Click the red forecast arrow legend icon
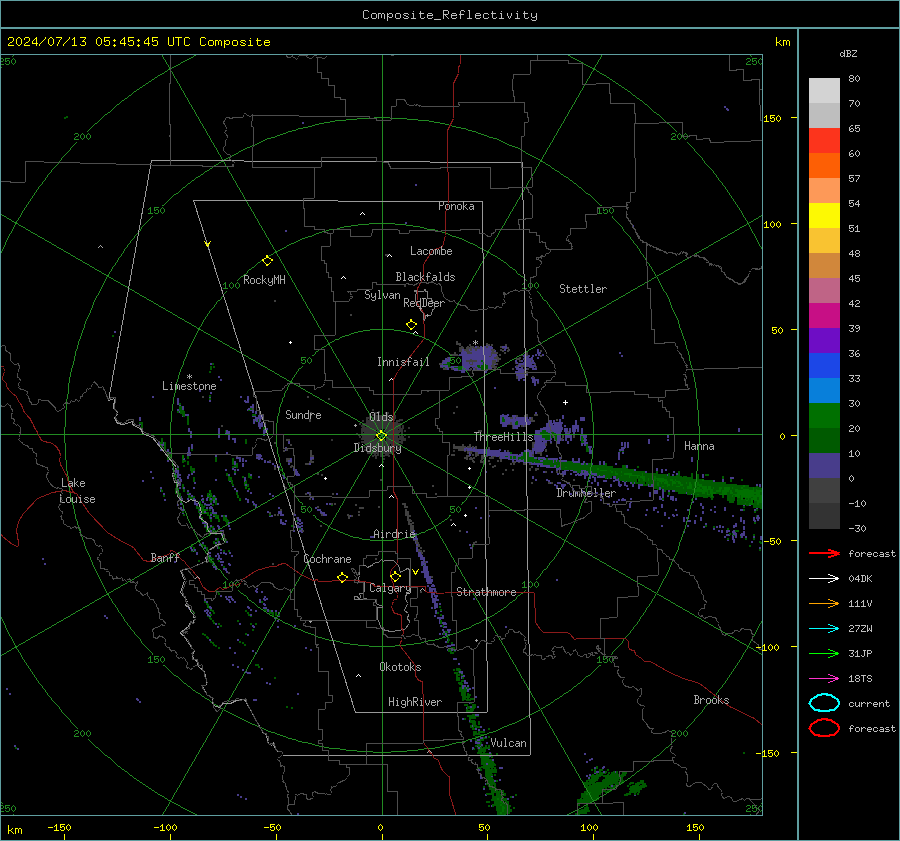The height and width of the screenshot is (841, 900). [x=824, y=553]
